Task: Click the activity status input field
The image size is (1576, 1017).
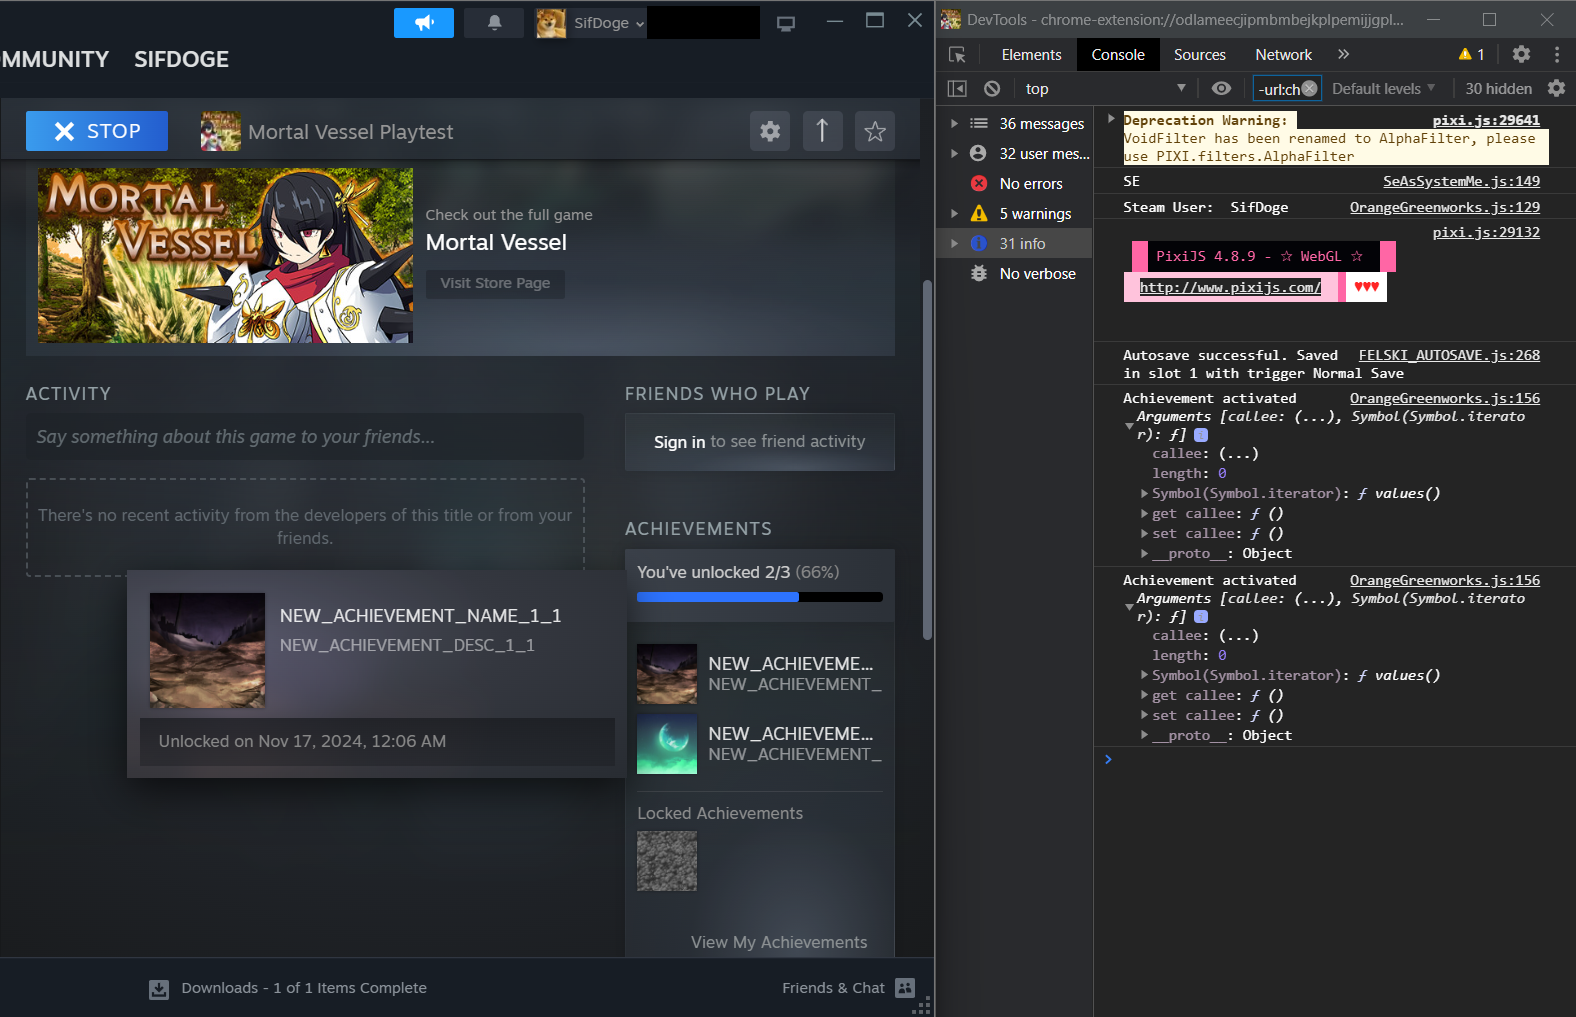Action: [305, 437]
